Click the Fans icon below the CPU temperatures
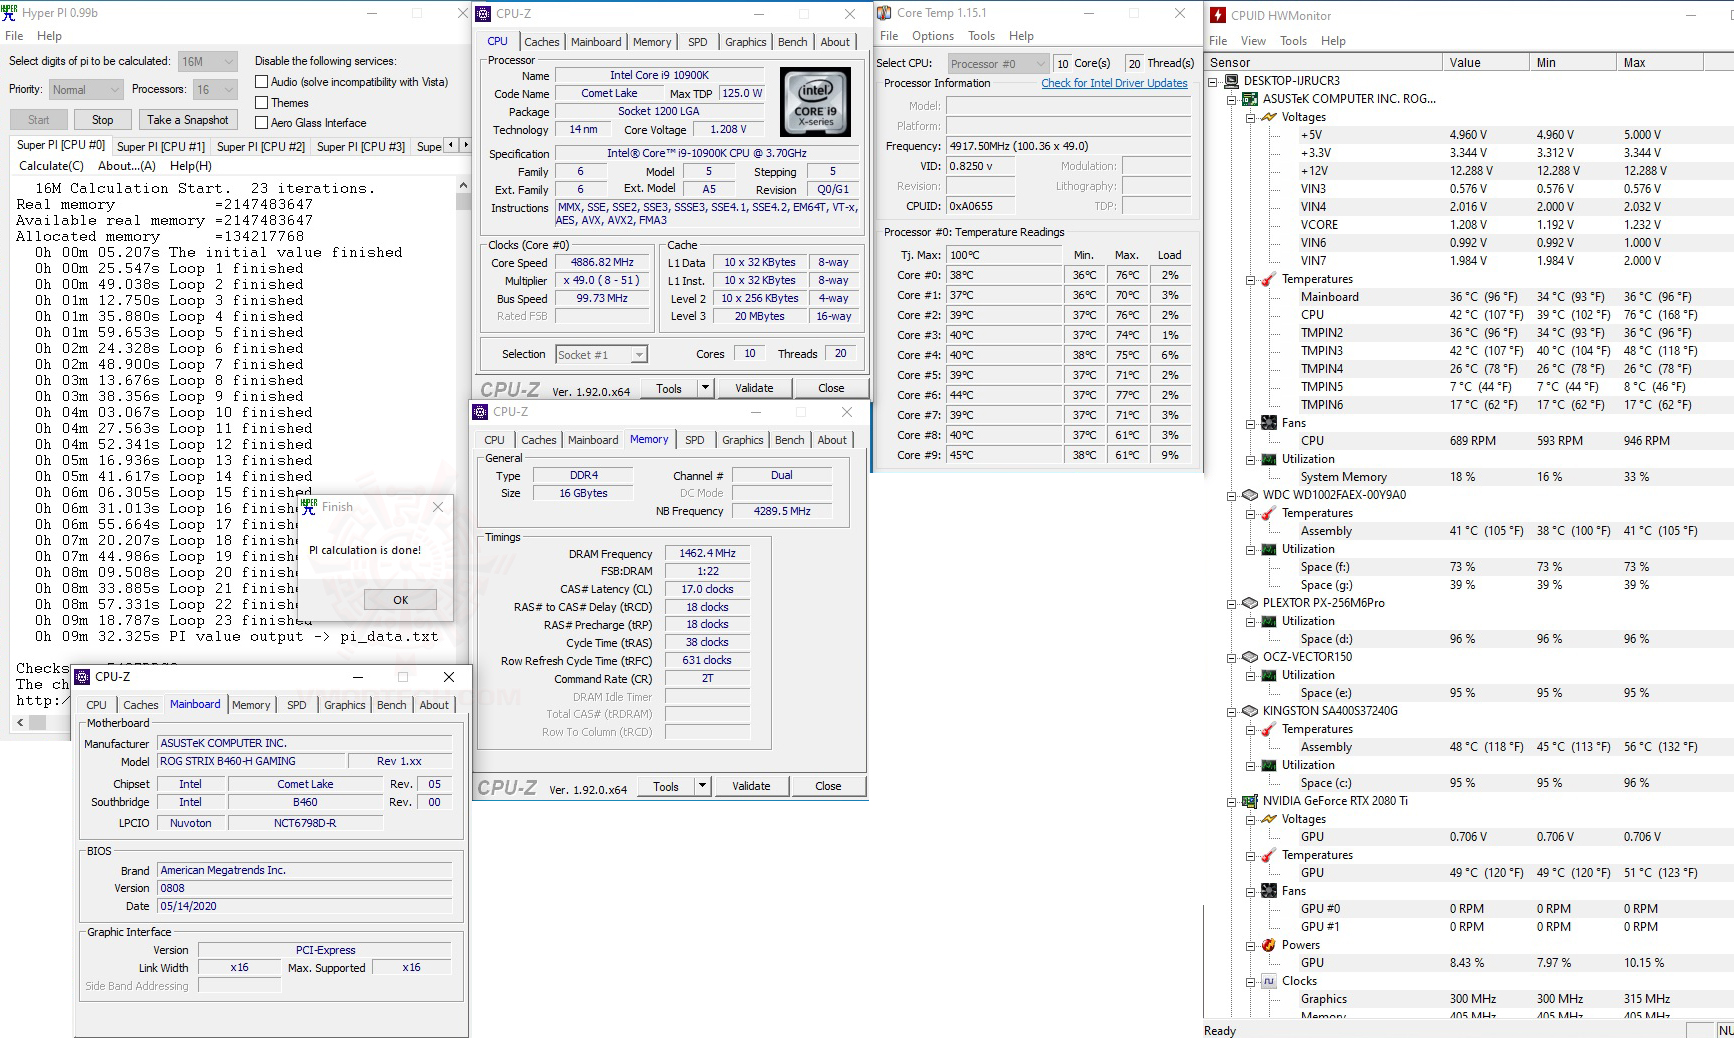 (1268, 423)
